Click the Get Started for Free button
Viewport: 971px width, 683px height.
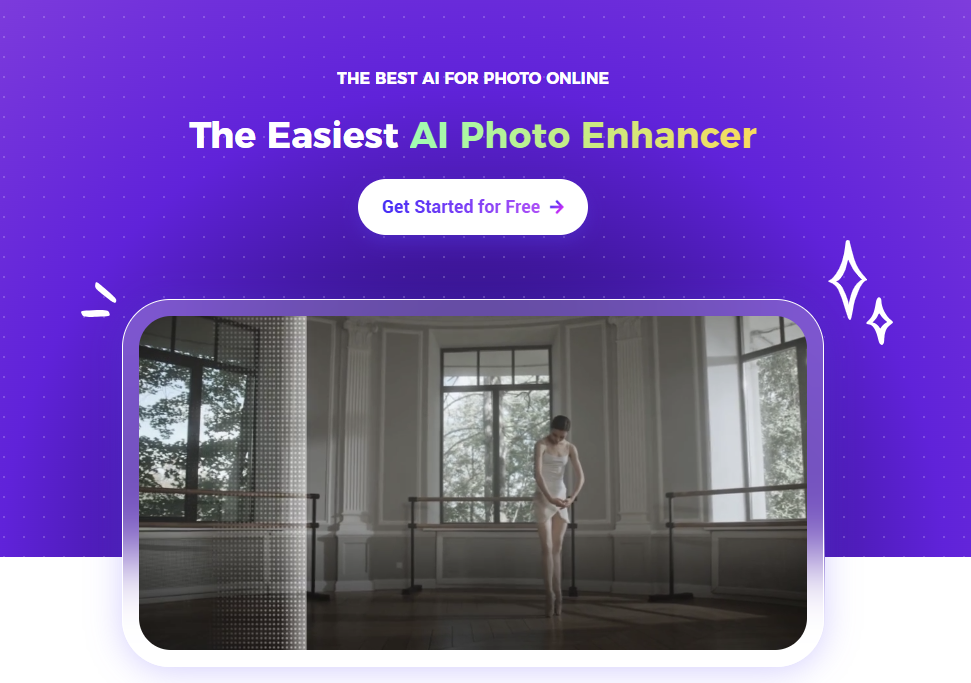click(x=472, y=207)
